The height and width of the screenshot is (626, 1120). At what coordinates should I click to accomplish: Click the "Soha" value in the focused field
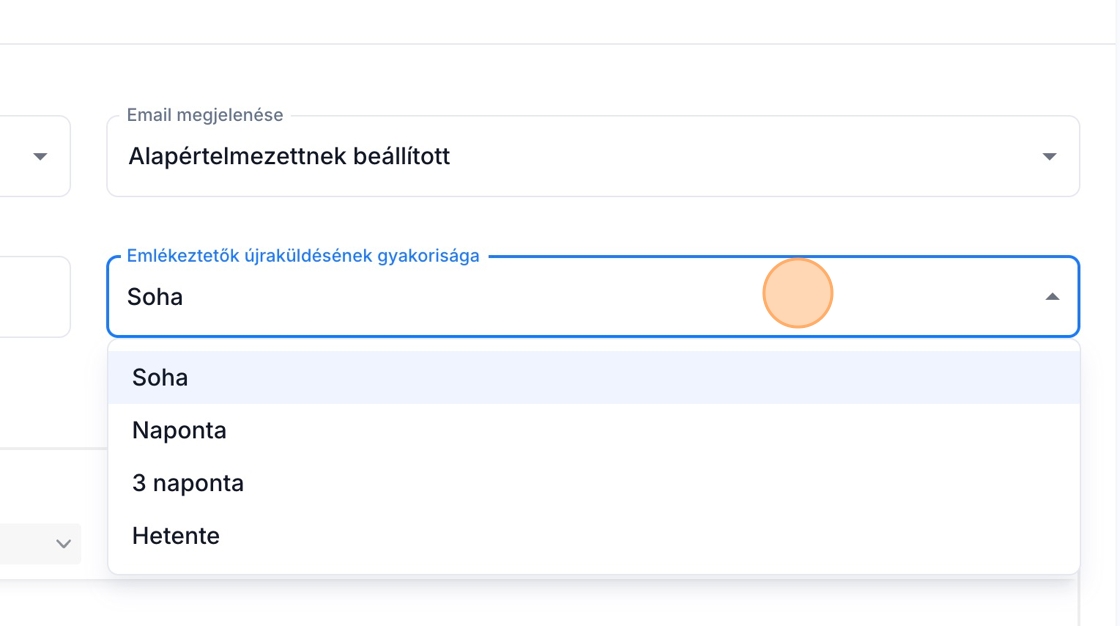(x=155, y=297)
